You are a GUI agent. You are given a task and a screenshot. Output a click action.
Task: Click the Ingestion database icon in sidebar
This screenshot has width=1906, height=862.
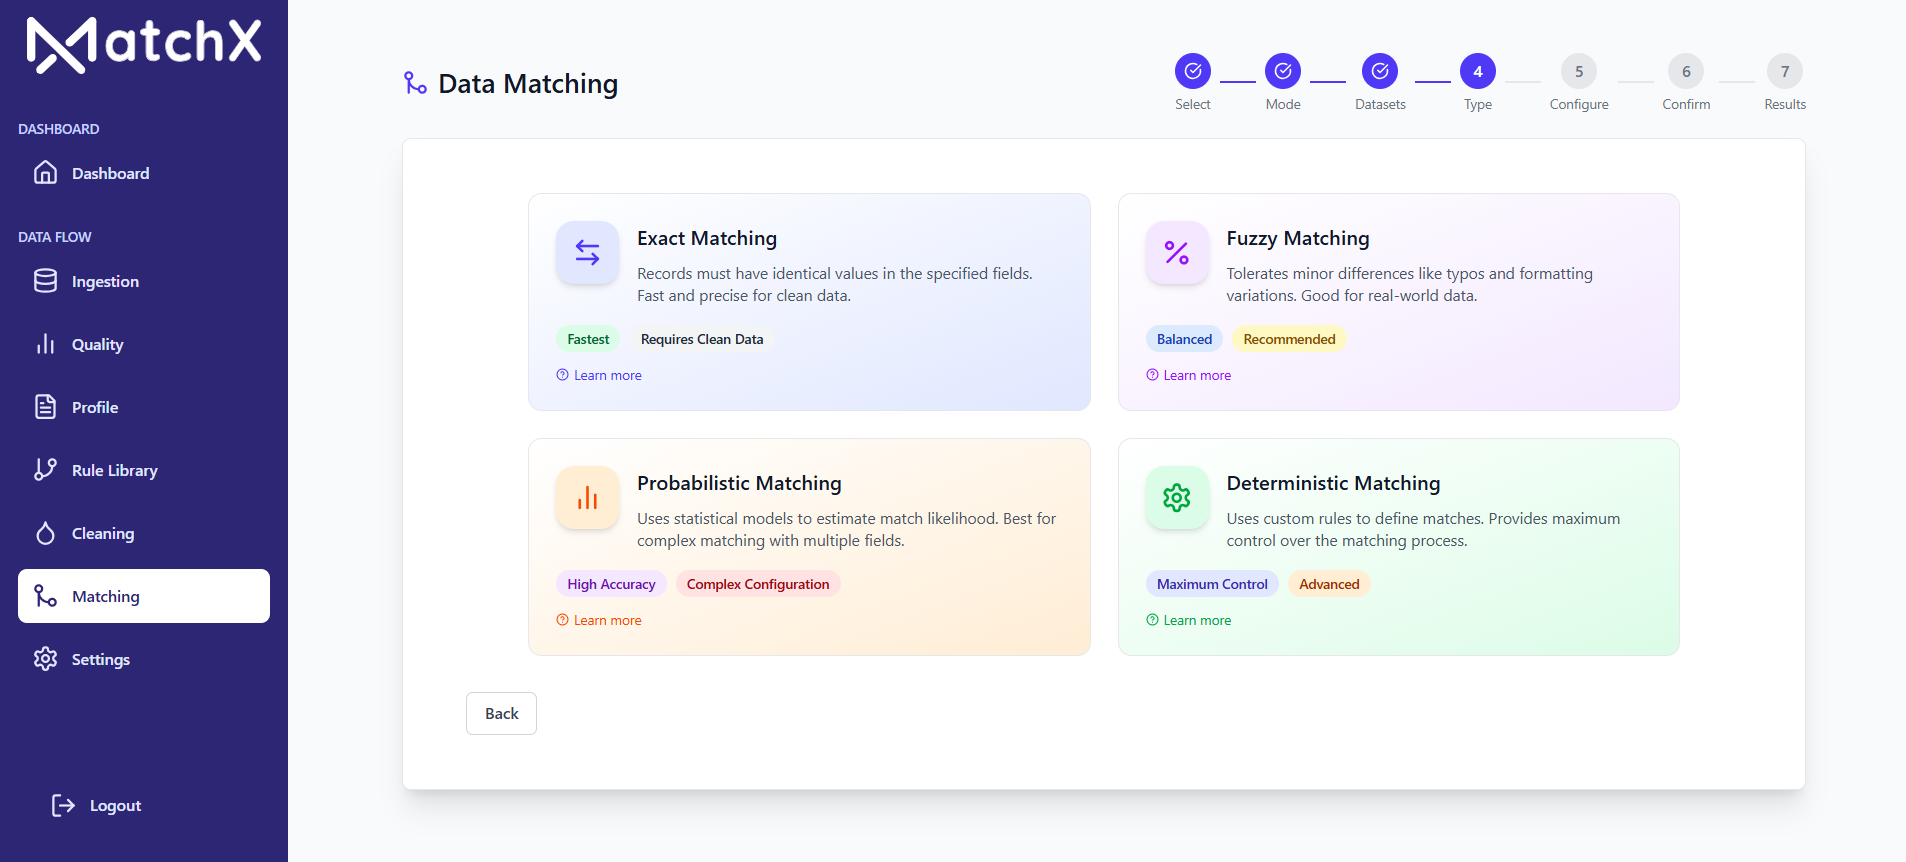pos(45,281)
